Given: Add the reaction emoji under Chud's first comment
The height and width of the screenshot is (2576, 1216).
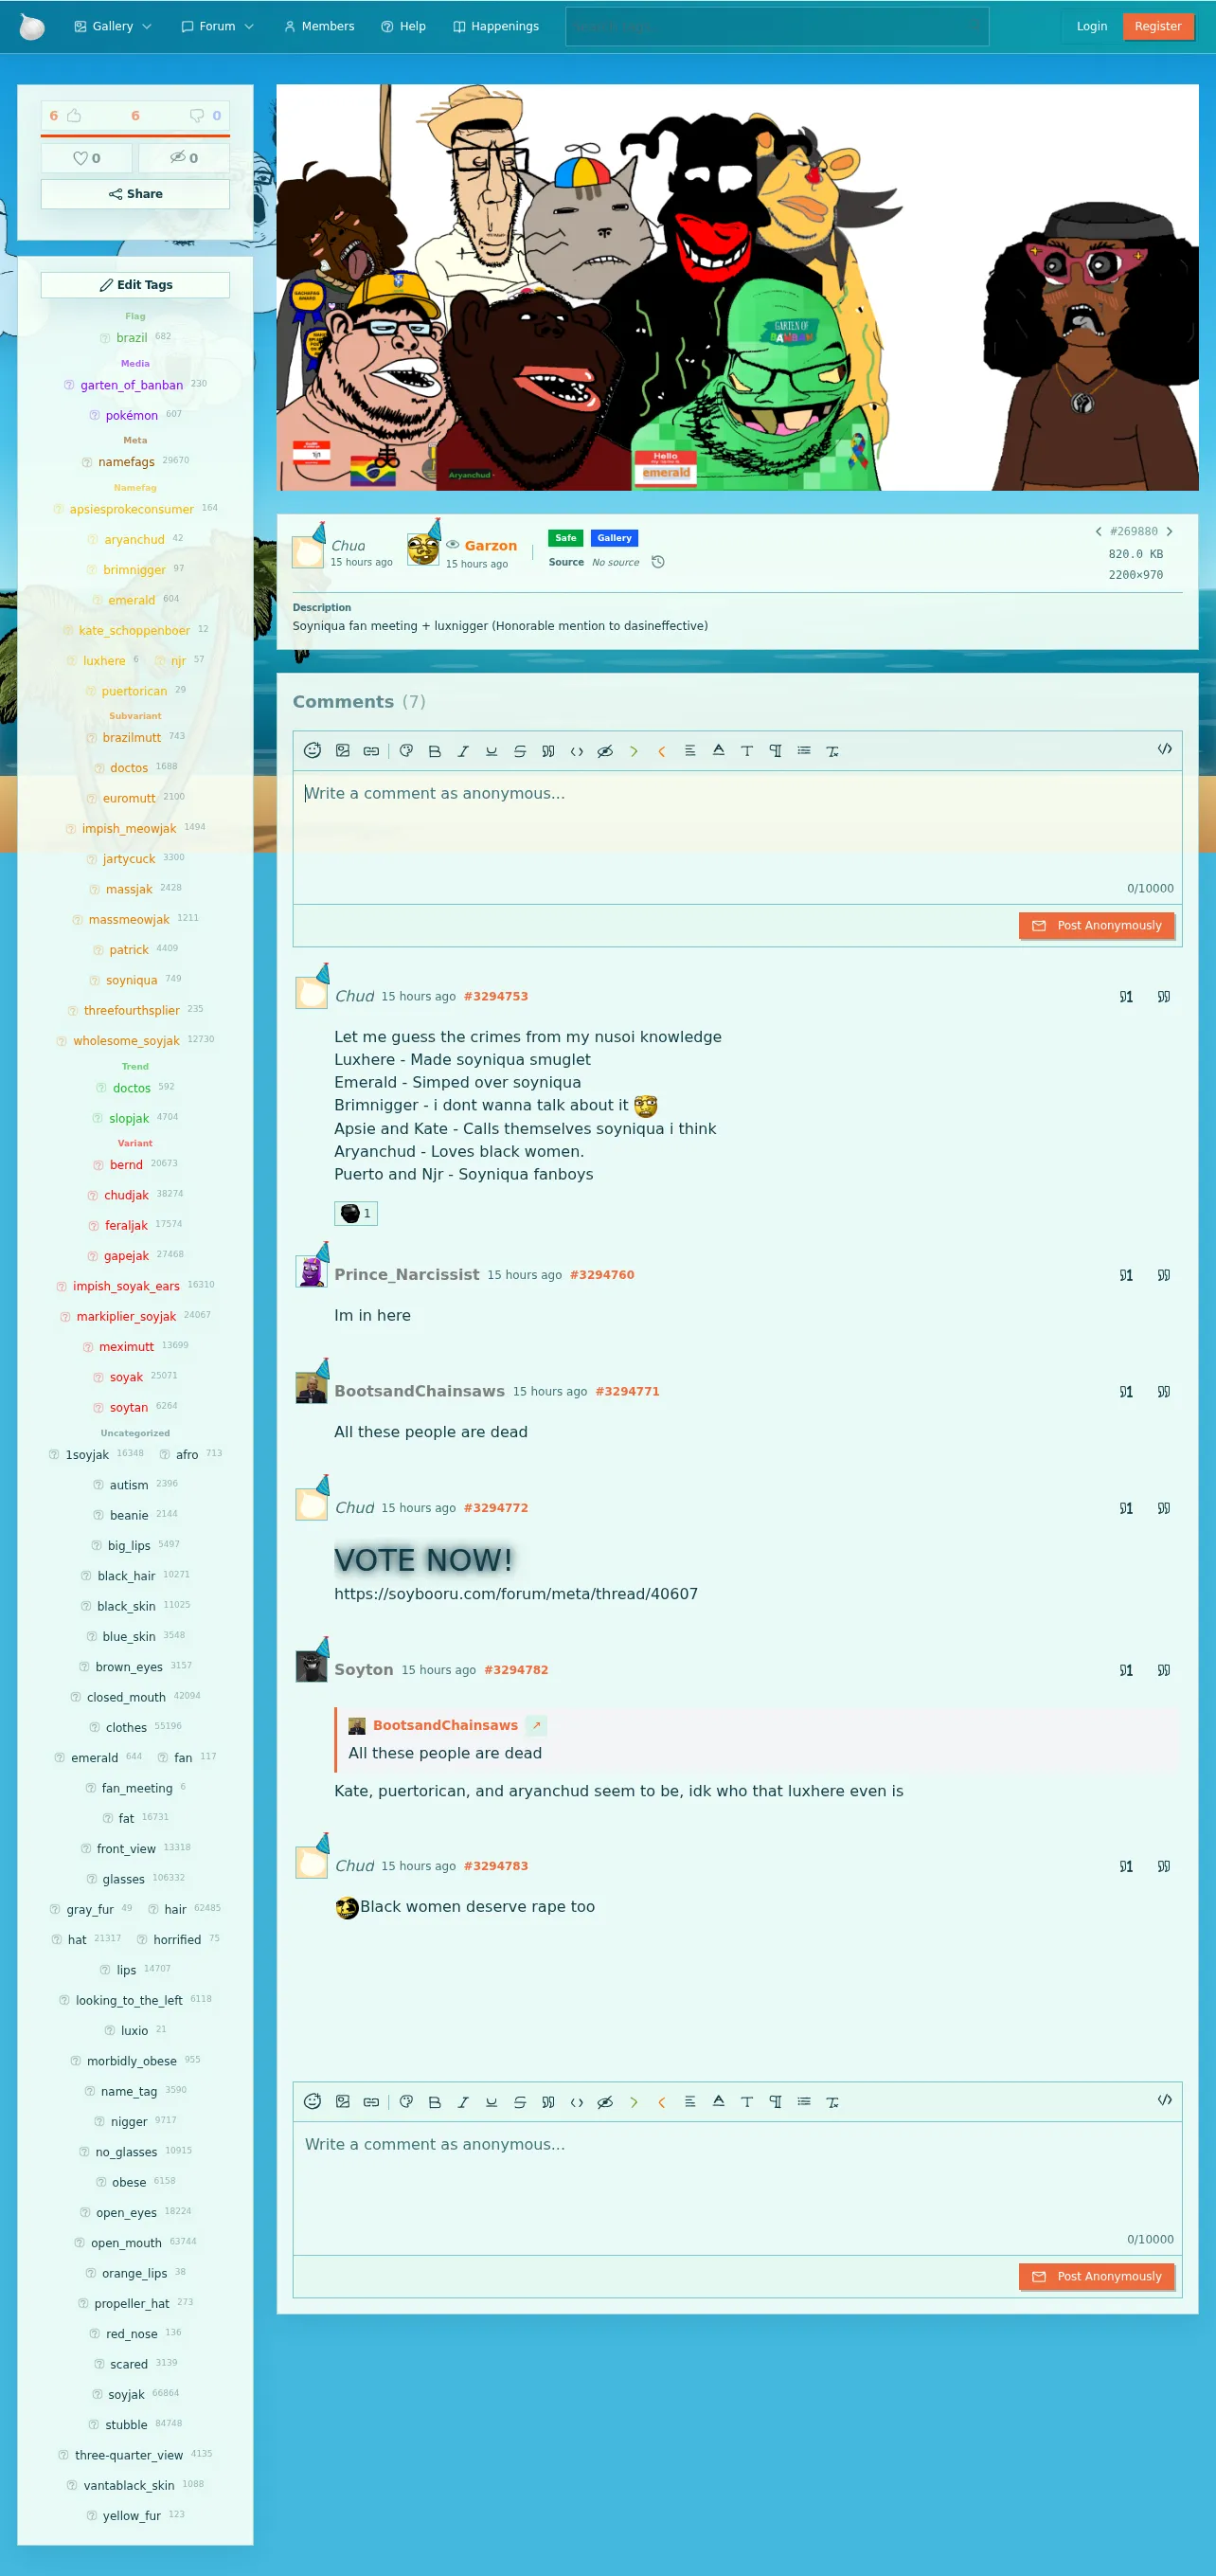Looking at the screenshot, I should point(356,1214).
